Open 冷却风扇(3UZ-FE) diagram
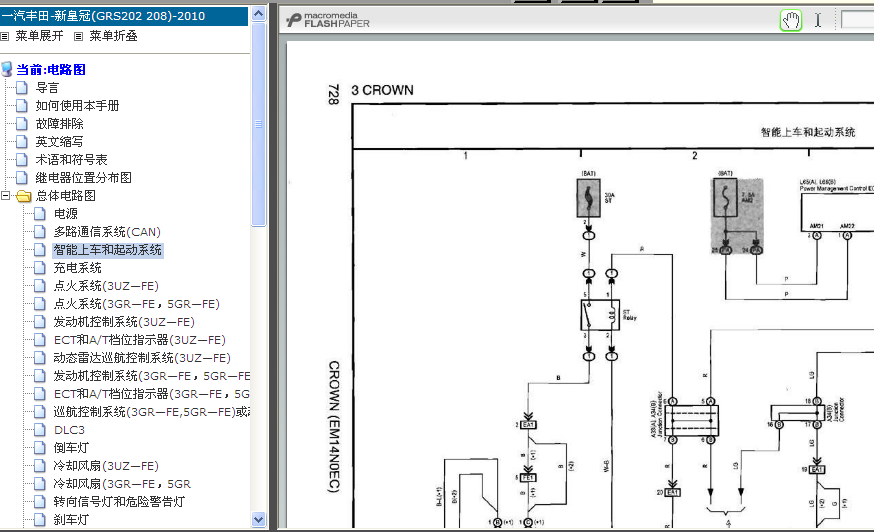 pyautogui.click(x=106, y=466)
